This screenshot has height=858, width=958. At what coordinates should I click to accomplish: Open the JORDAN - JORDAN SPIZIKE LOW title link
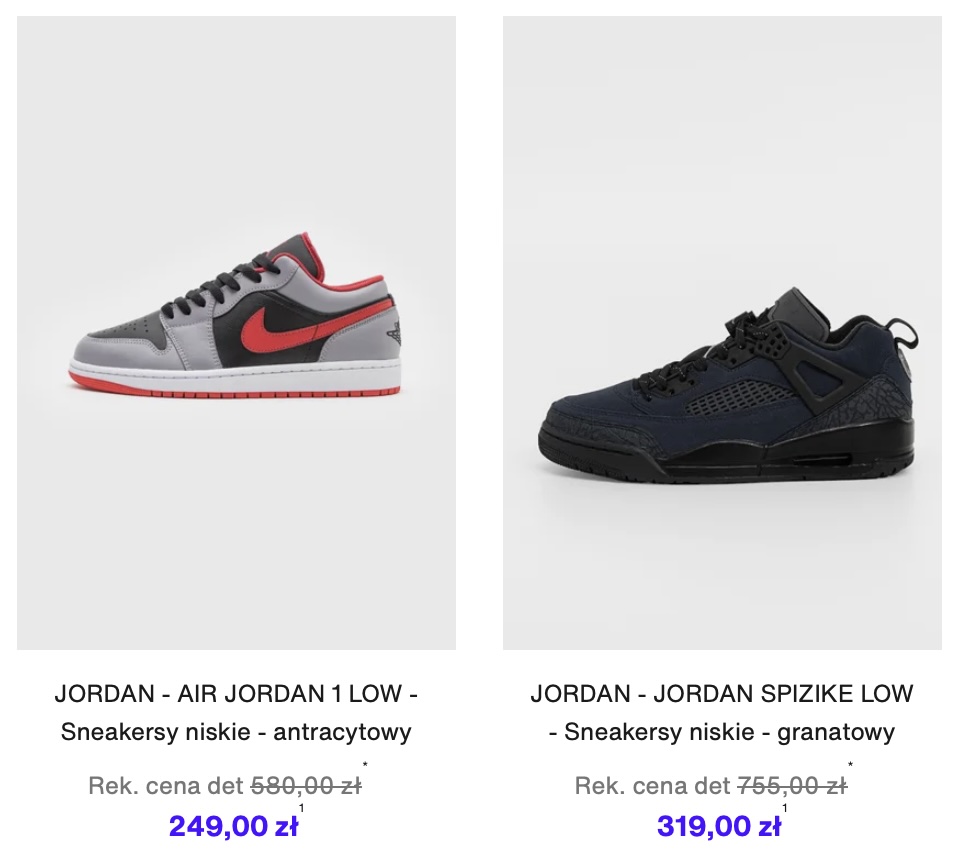point(722,694)
